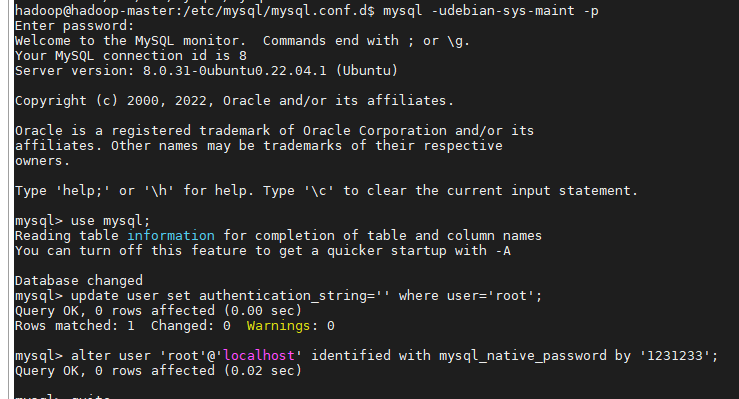Click the shell command 'mysql -udebian-sys-maint -p'
This screenshot has width=739, height=399.
[x=491, y=11]
